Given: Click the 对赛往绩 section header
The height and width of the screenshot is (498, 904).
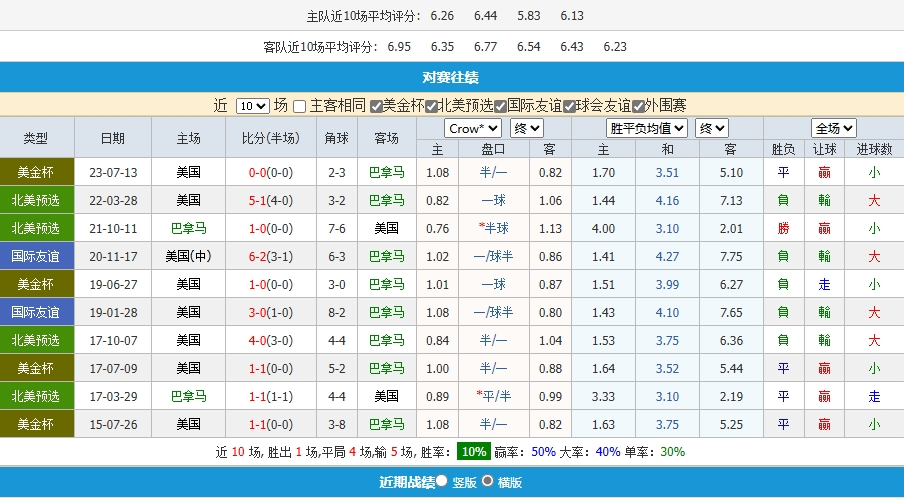Looking at the screenshot, I should point(451,77).
